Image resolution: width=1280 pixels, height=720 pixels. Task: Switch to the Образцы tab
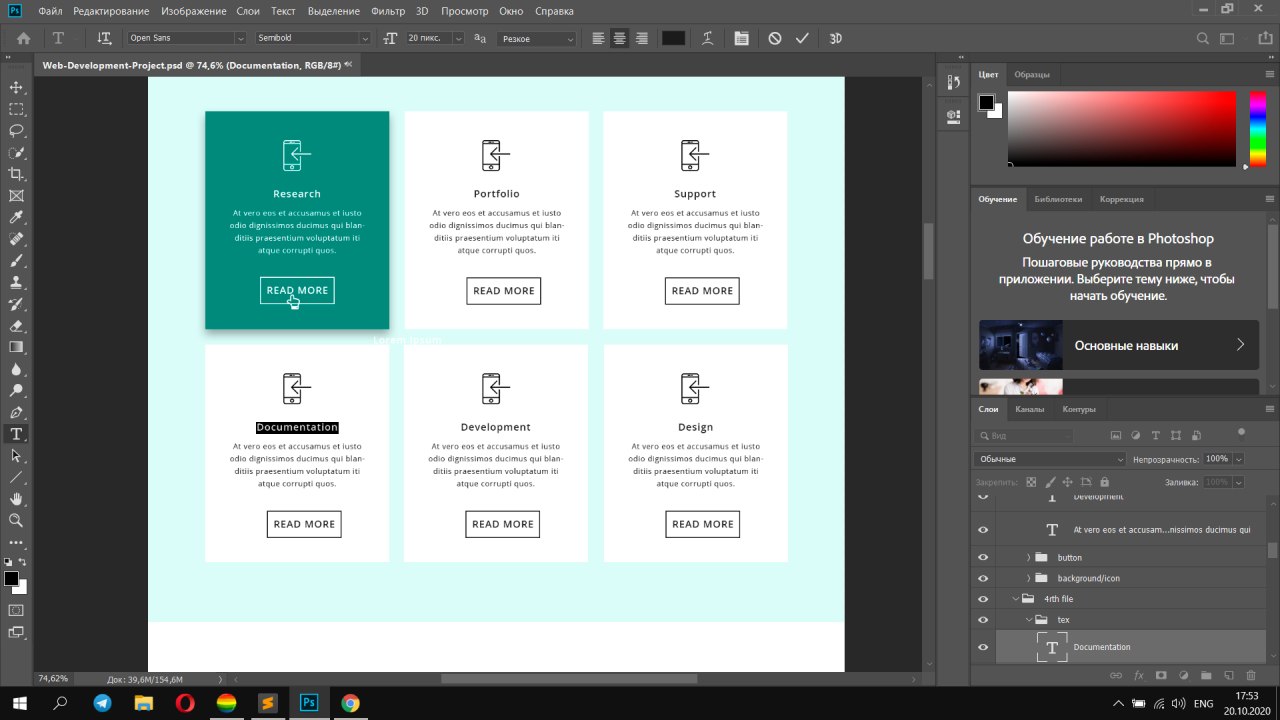1032,75
